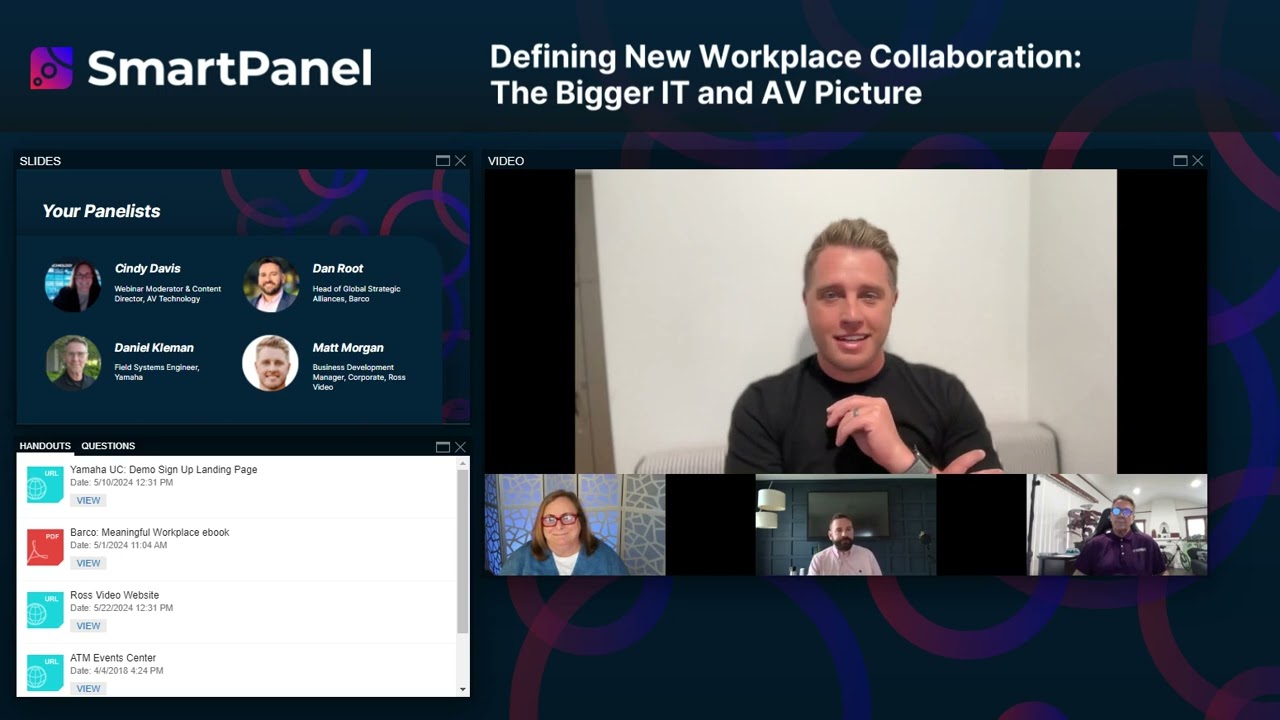Select Cindy Davis panelist photo
This screenshot has width=1280, height=720.
(73, 284)
